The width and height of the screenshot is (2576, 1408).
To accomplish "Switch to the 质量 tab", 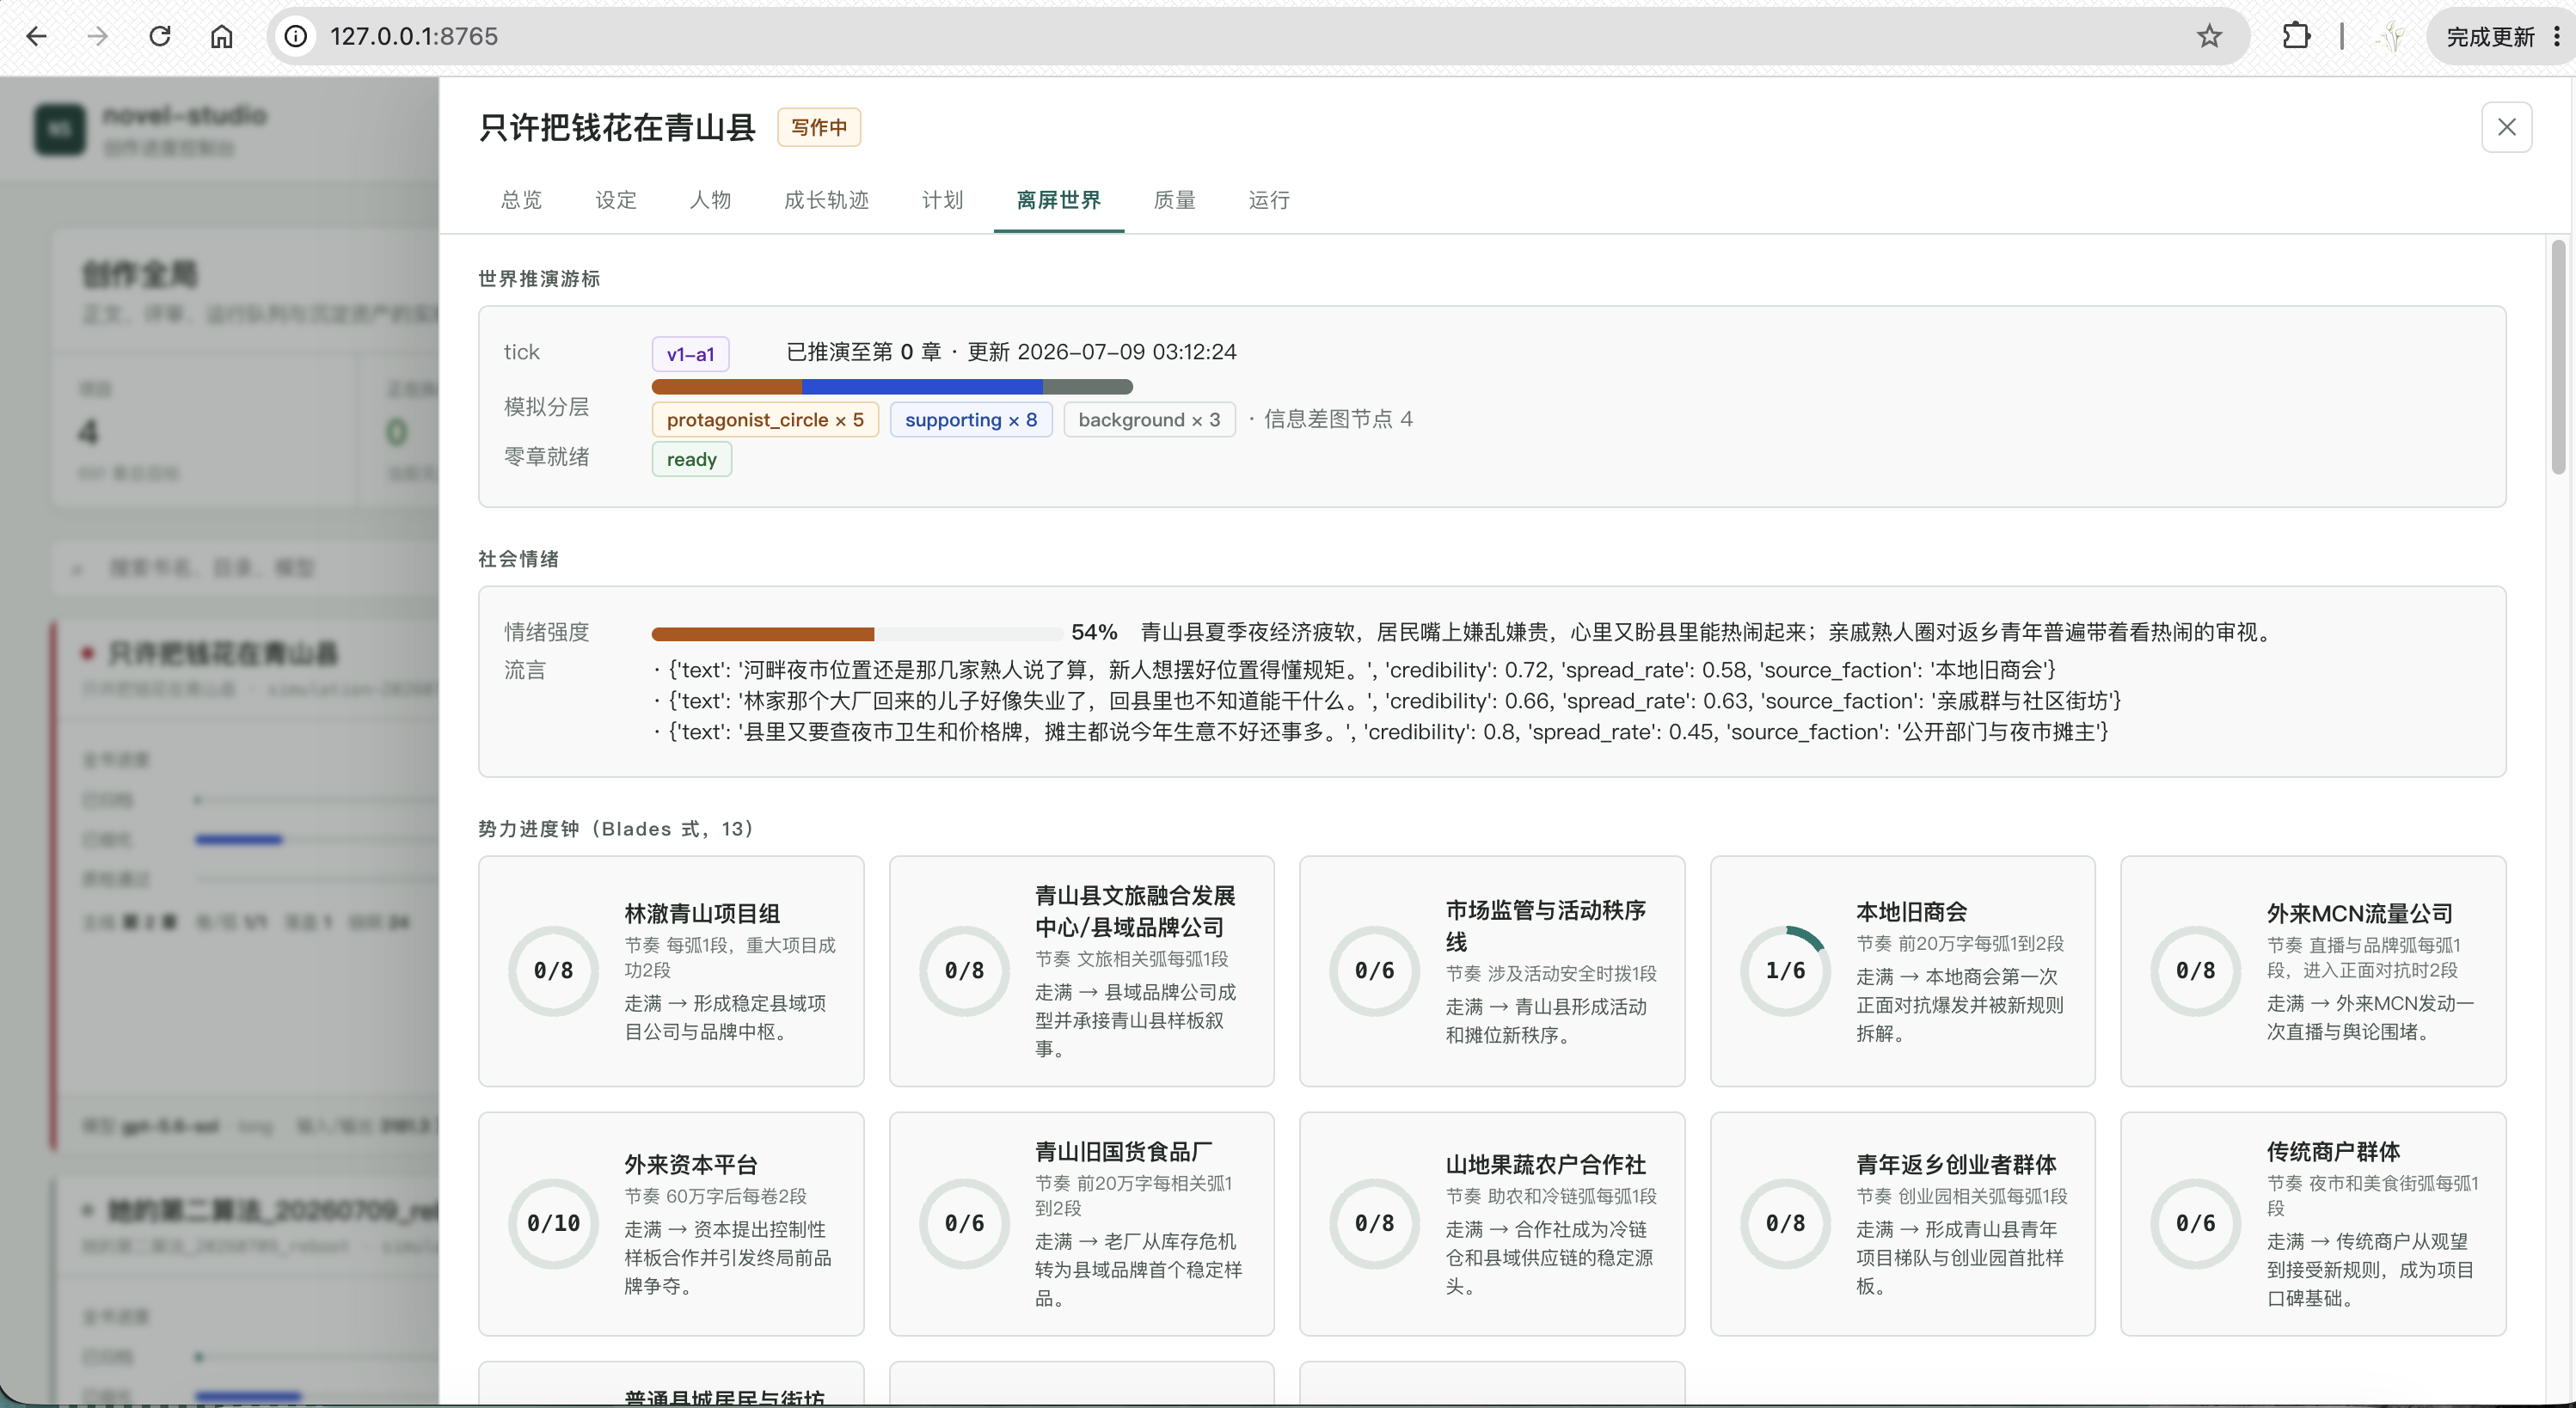I will pos(1174,200).
